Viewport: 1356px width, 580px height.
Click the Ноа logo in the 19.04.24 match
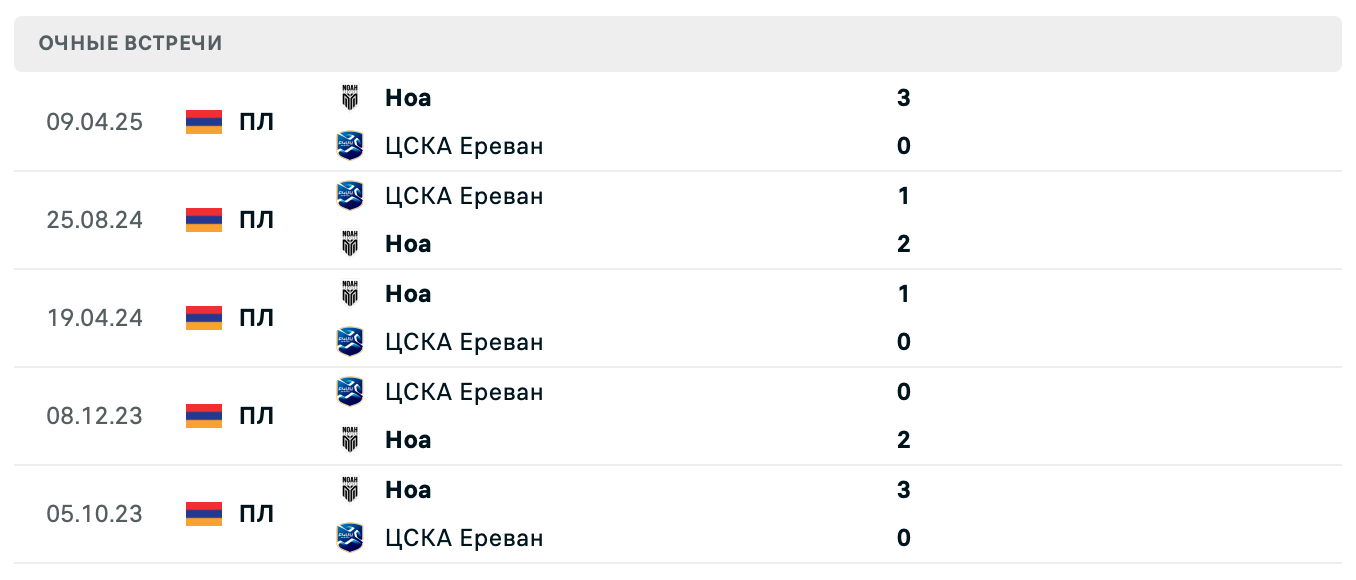[x=350, y=293]
